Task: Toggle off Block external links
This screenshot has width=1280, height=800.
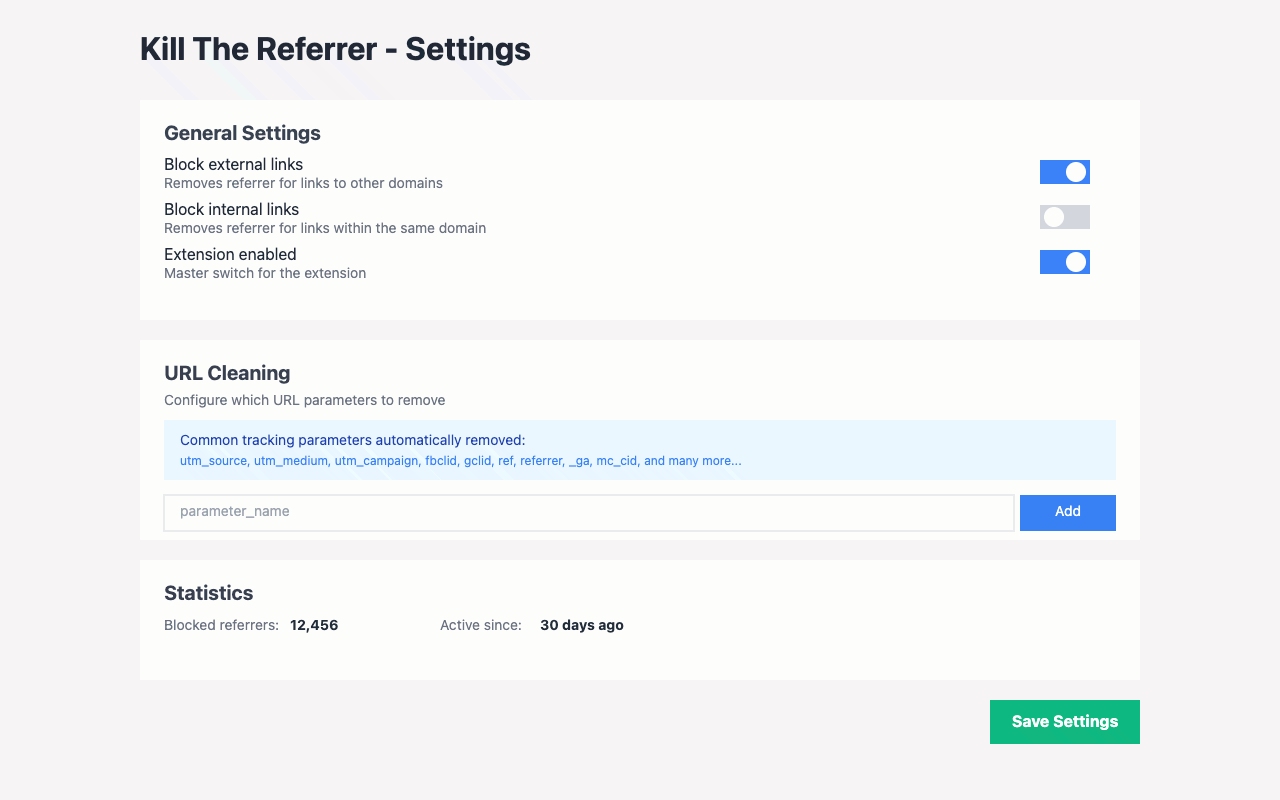Action: [1064, 171]
